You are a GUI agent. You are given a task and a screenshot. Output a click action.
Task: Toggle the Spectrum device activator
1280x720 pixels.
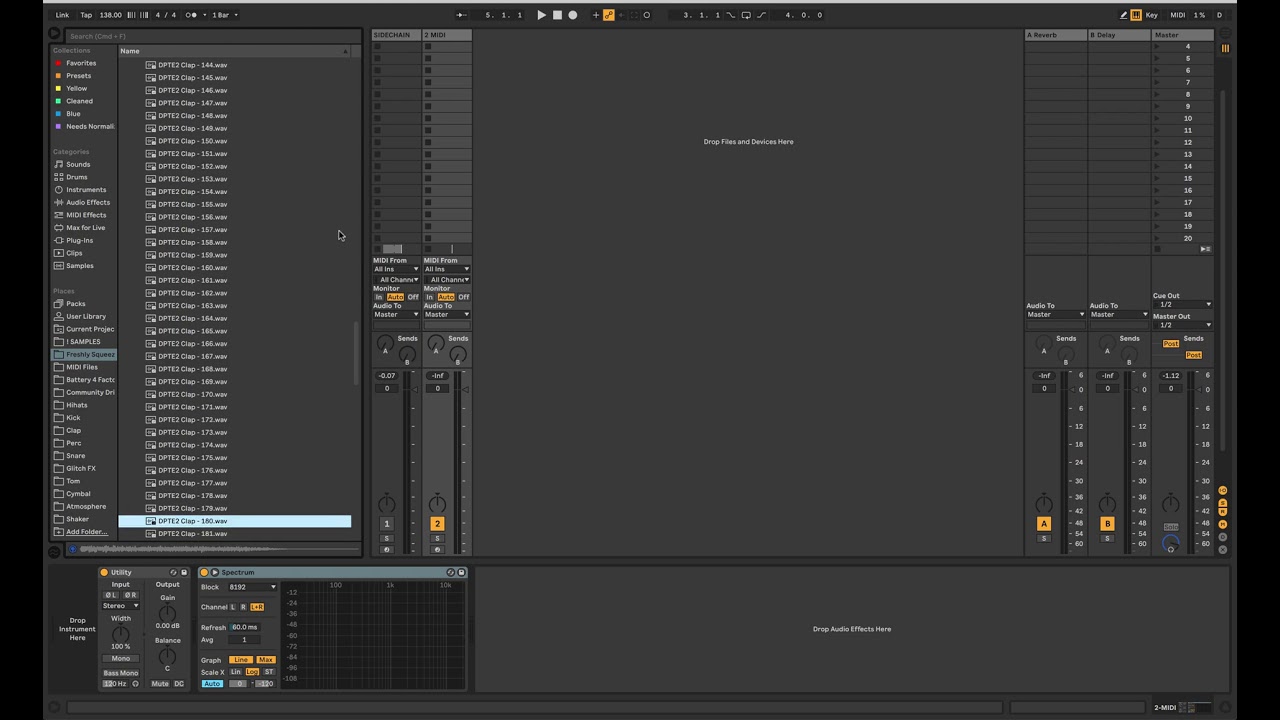point(204,573)
